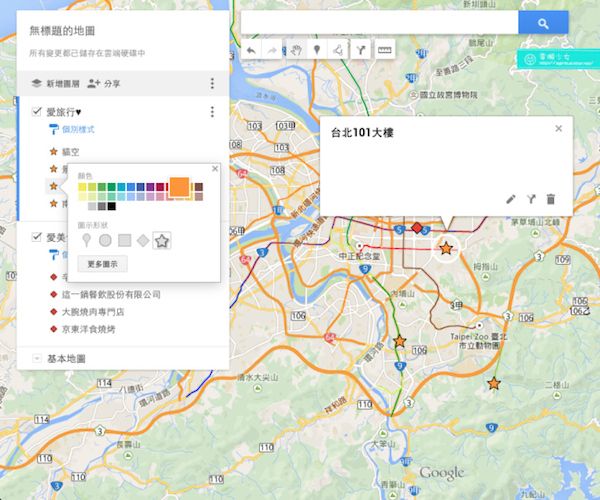Click the 無標題的地圖 map title
Screen dimensions: 600x500
point(62,31)
